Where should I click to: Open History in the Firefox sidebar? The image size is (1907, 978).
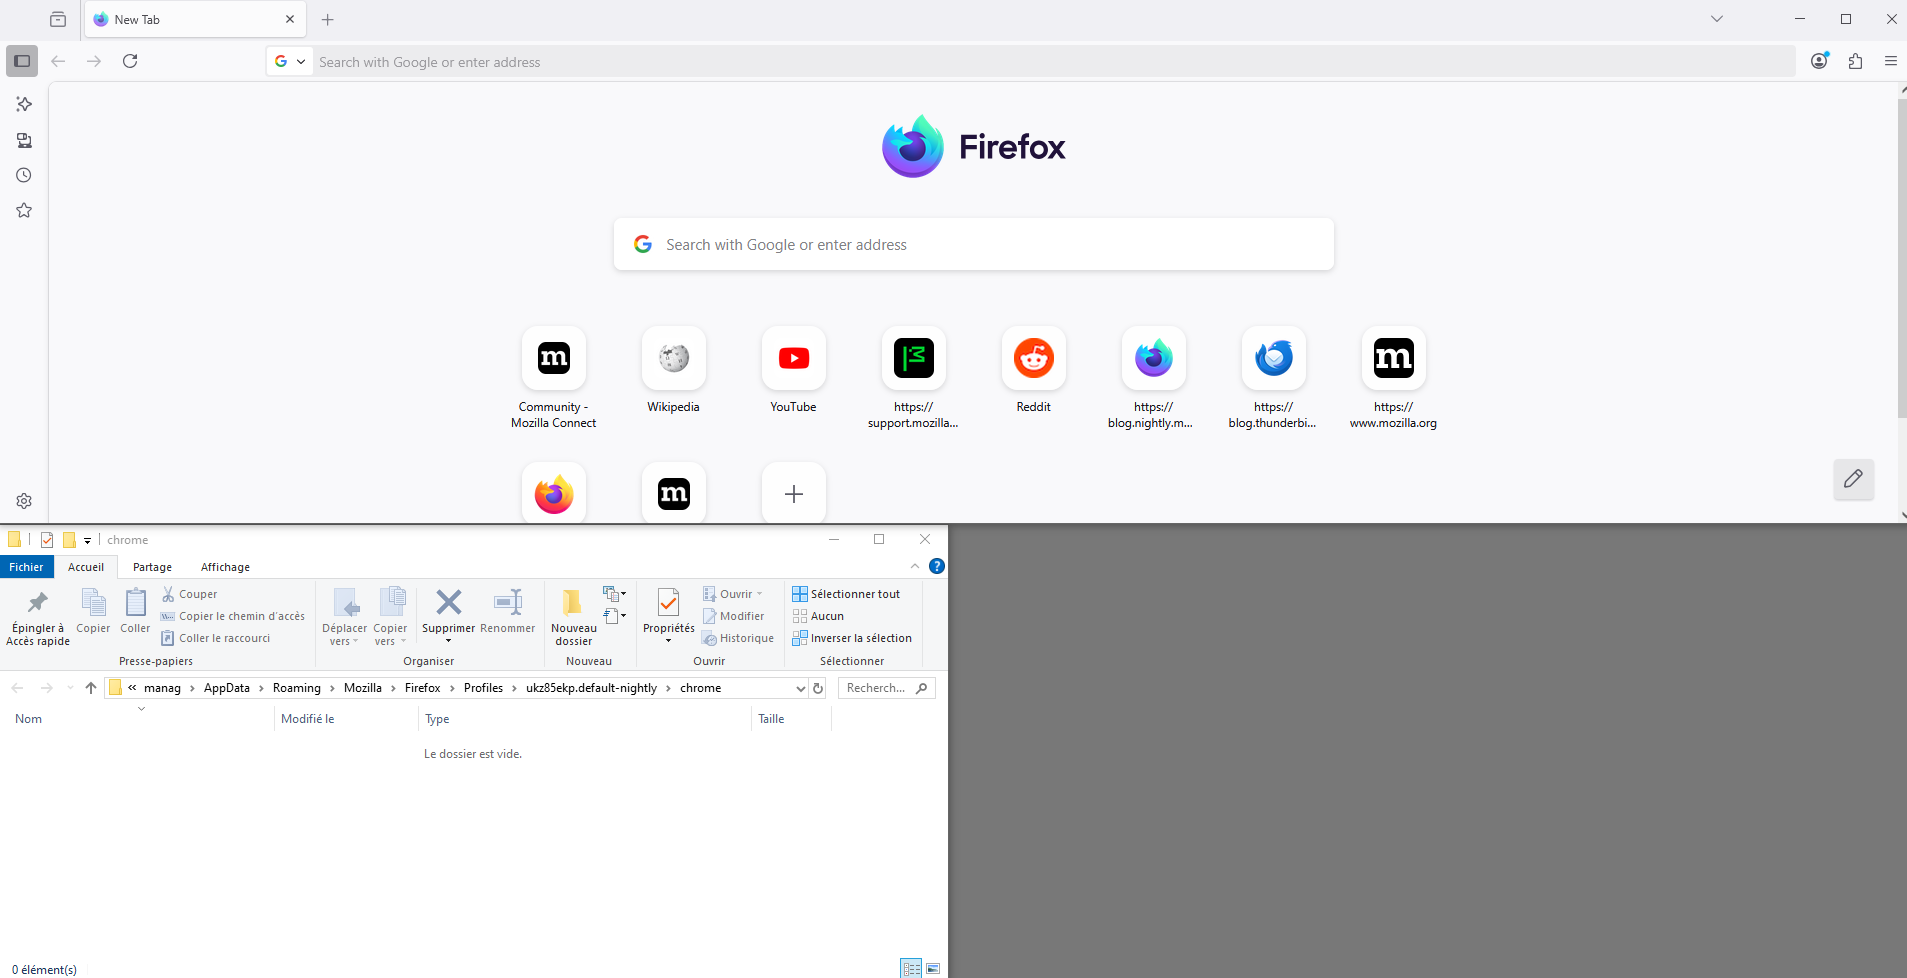point(24,175)
